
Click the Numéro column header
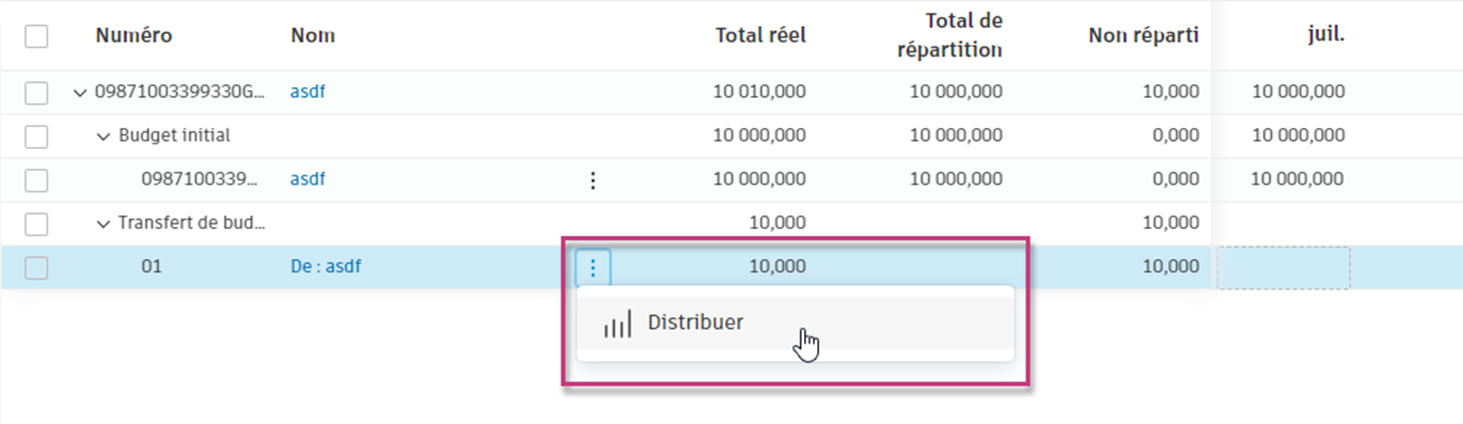click(x=134, y=36)
